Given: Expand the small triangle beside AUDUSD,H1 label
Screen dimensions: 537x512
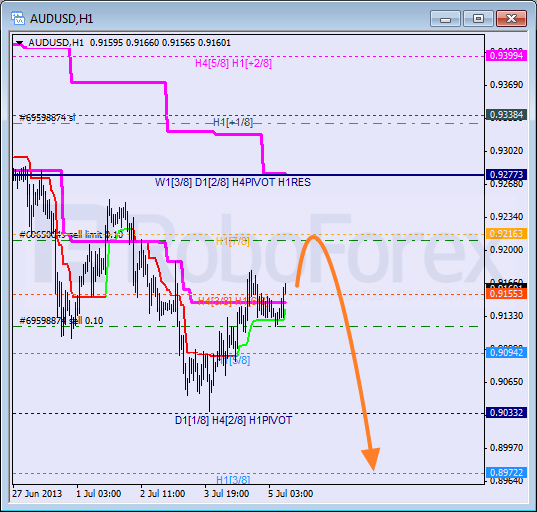Looking at the screenshot, I should pyautogui.click(x=20, y=43).
